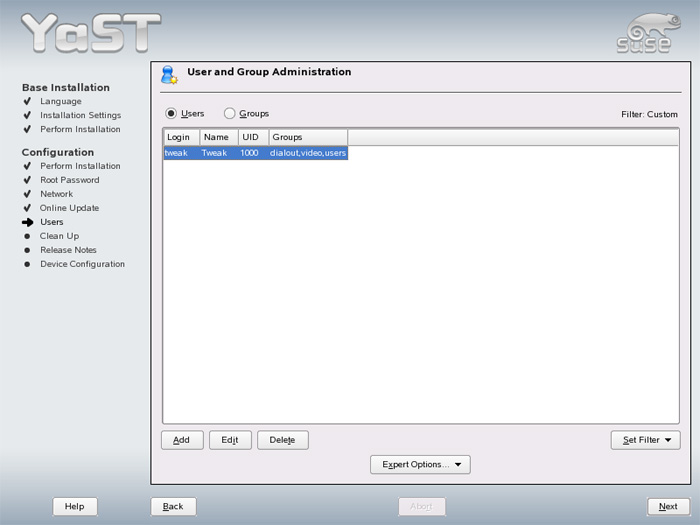Click the bullet beside Device Configuration

(x=27, y=264)
